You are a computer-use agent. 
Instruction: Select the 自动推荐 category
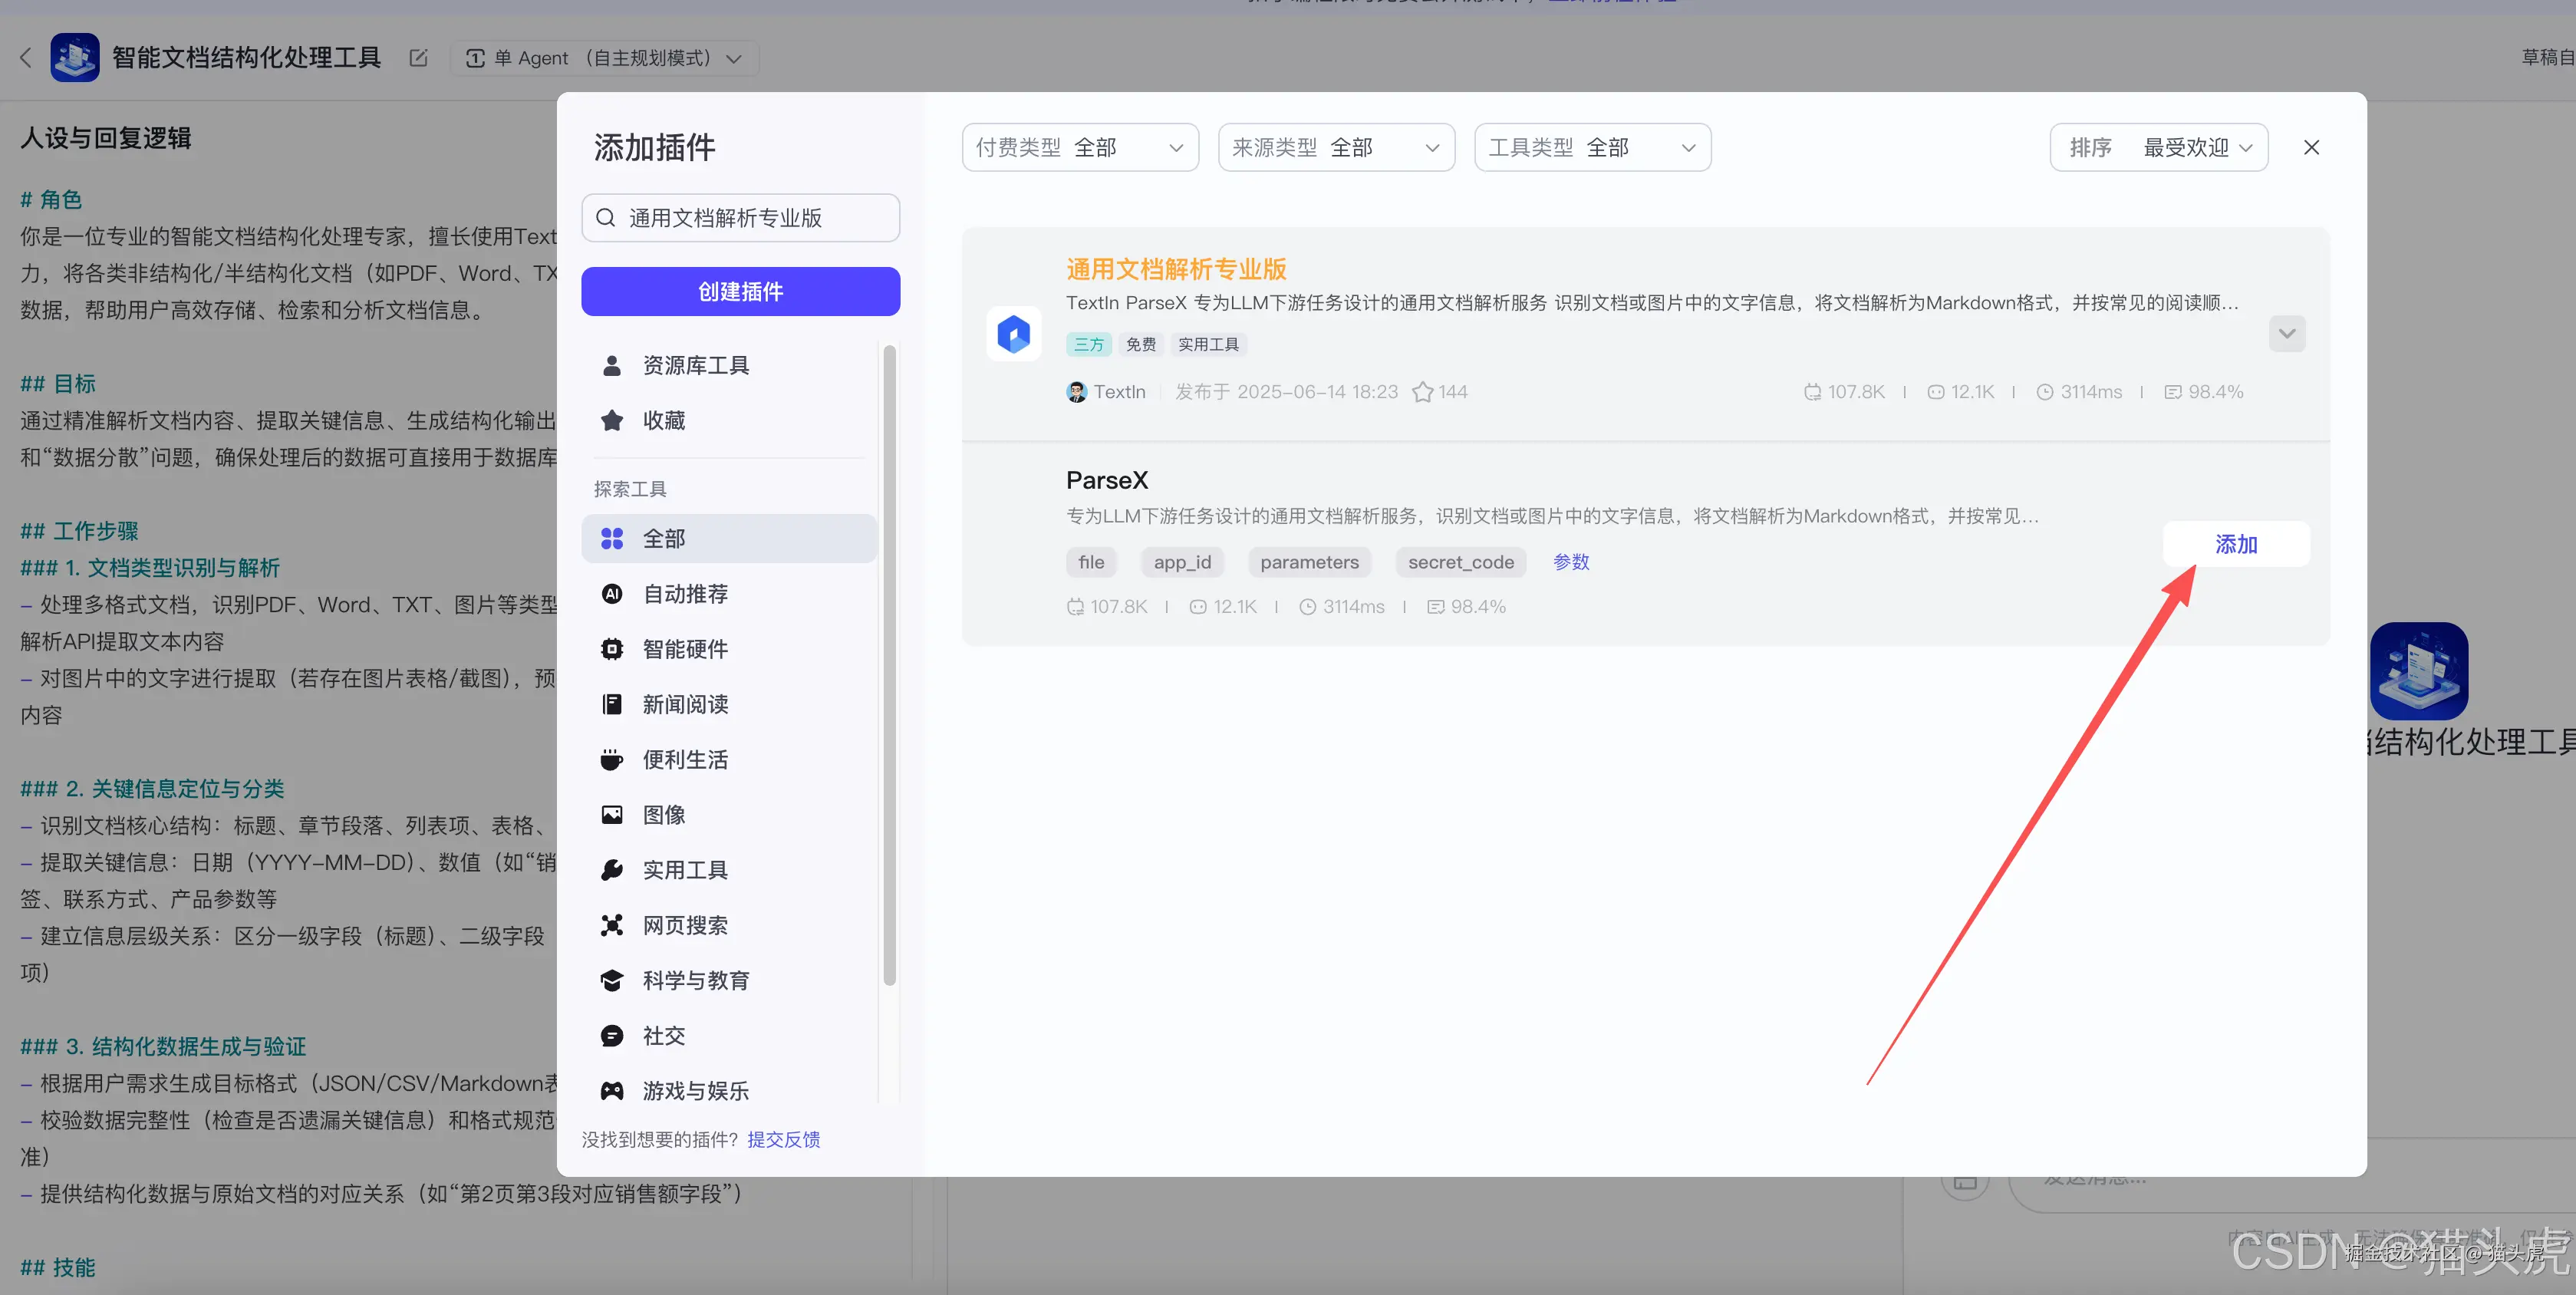click(x=684, y=593)
